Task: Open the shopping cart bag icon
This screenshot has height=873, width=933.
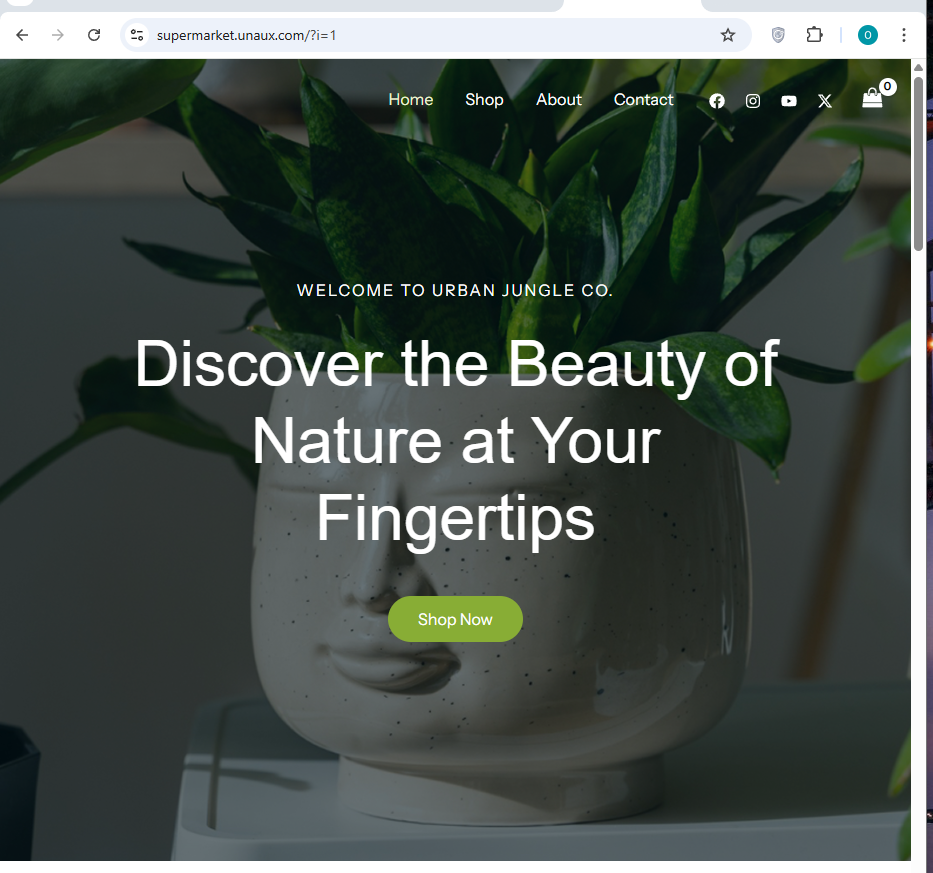Action: coord(872,98)
